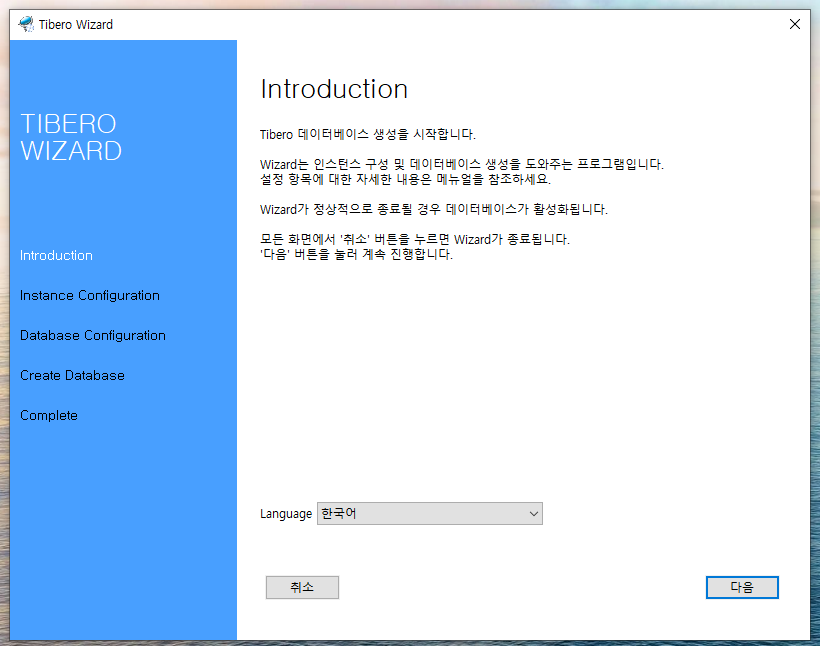The height and width of the screenshot is (646, 820).
Task: Click the line "'다음' 버튼을 눌러 계속 진행합니다."
Action: pos(356,255)
